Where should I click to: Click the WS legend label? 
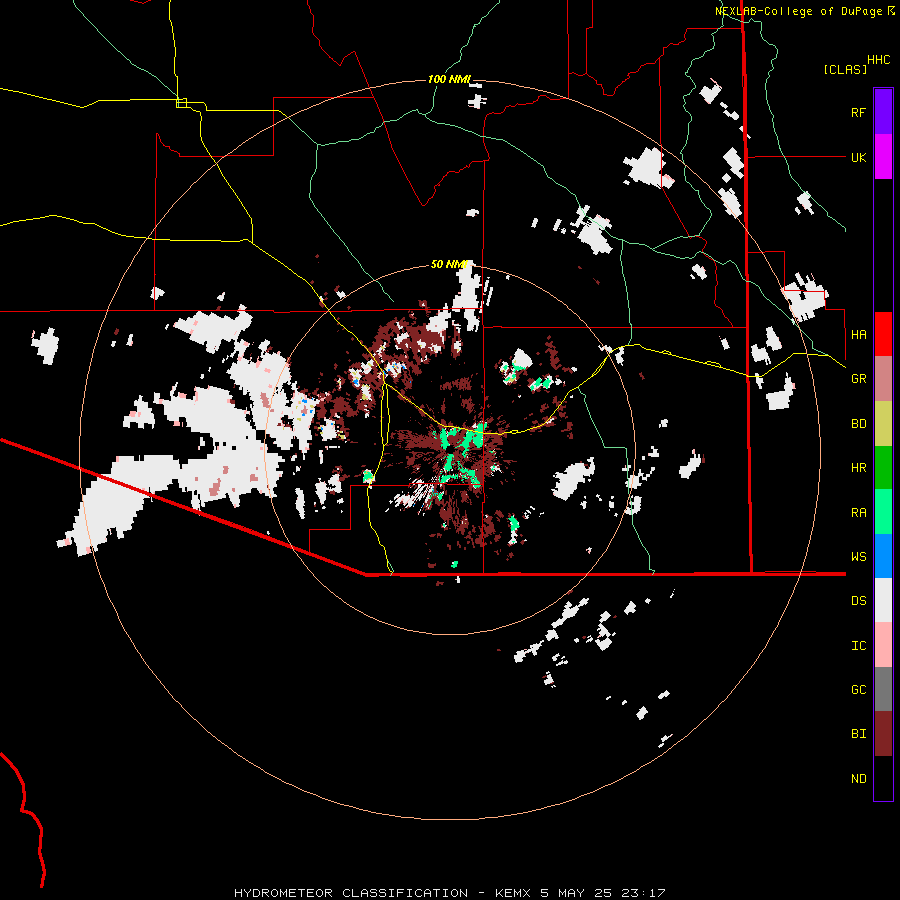tap(858, 557)
